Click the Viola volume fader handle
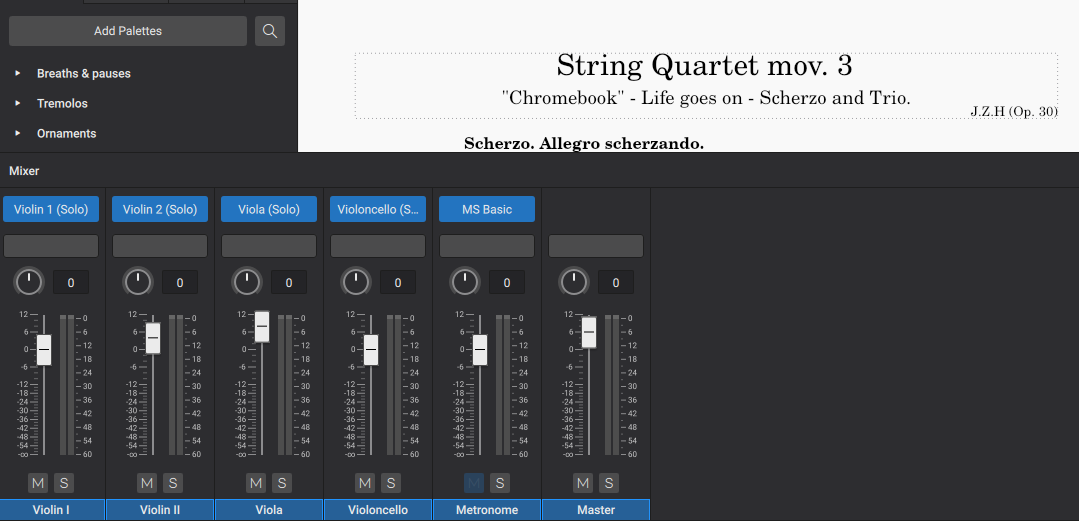Viewport: 1079px width, 521px height. (262, 326)
